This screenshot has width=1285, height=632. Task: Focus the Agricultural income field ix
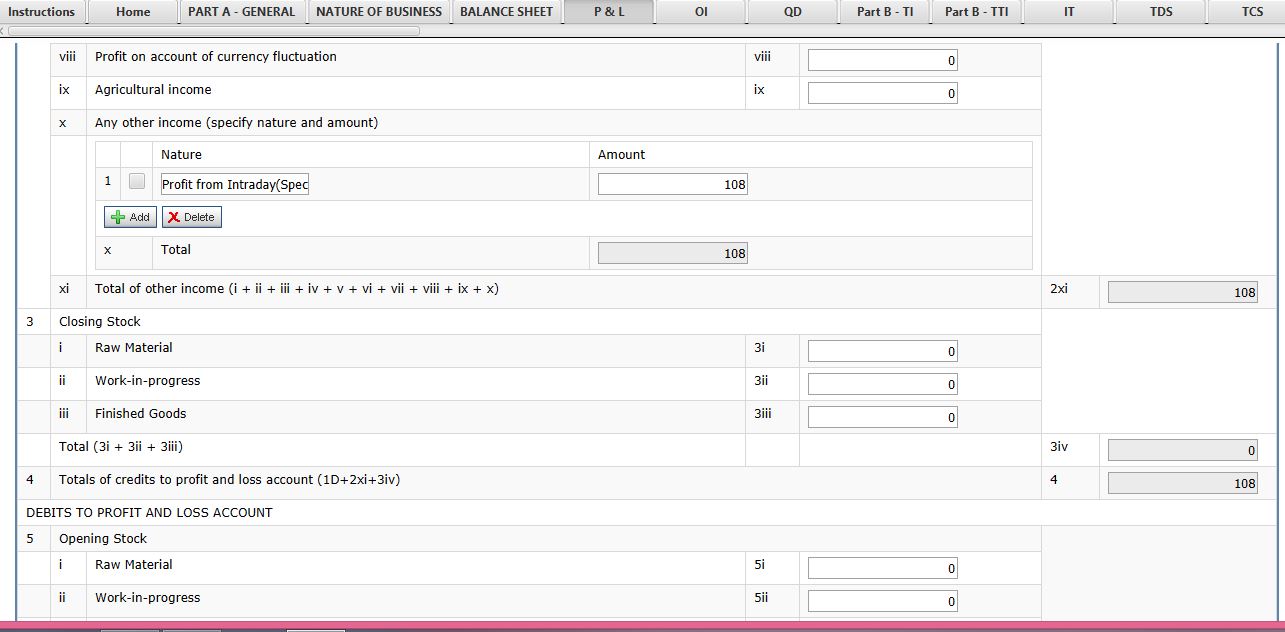pyautogui.click(x=883, y=93)
